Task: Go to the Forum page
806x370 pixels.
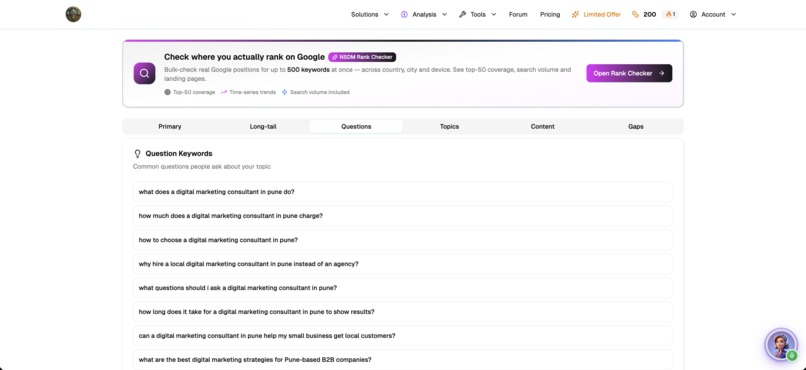Action: 518,14
